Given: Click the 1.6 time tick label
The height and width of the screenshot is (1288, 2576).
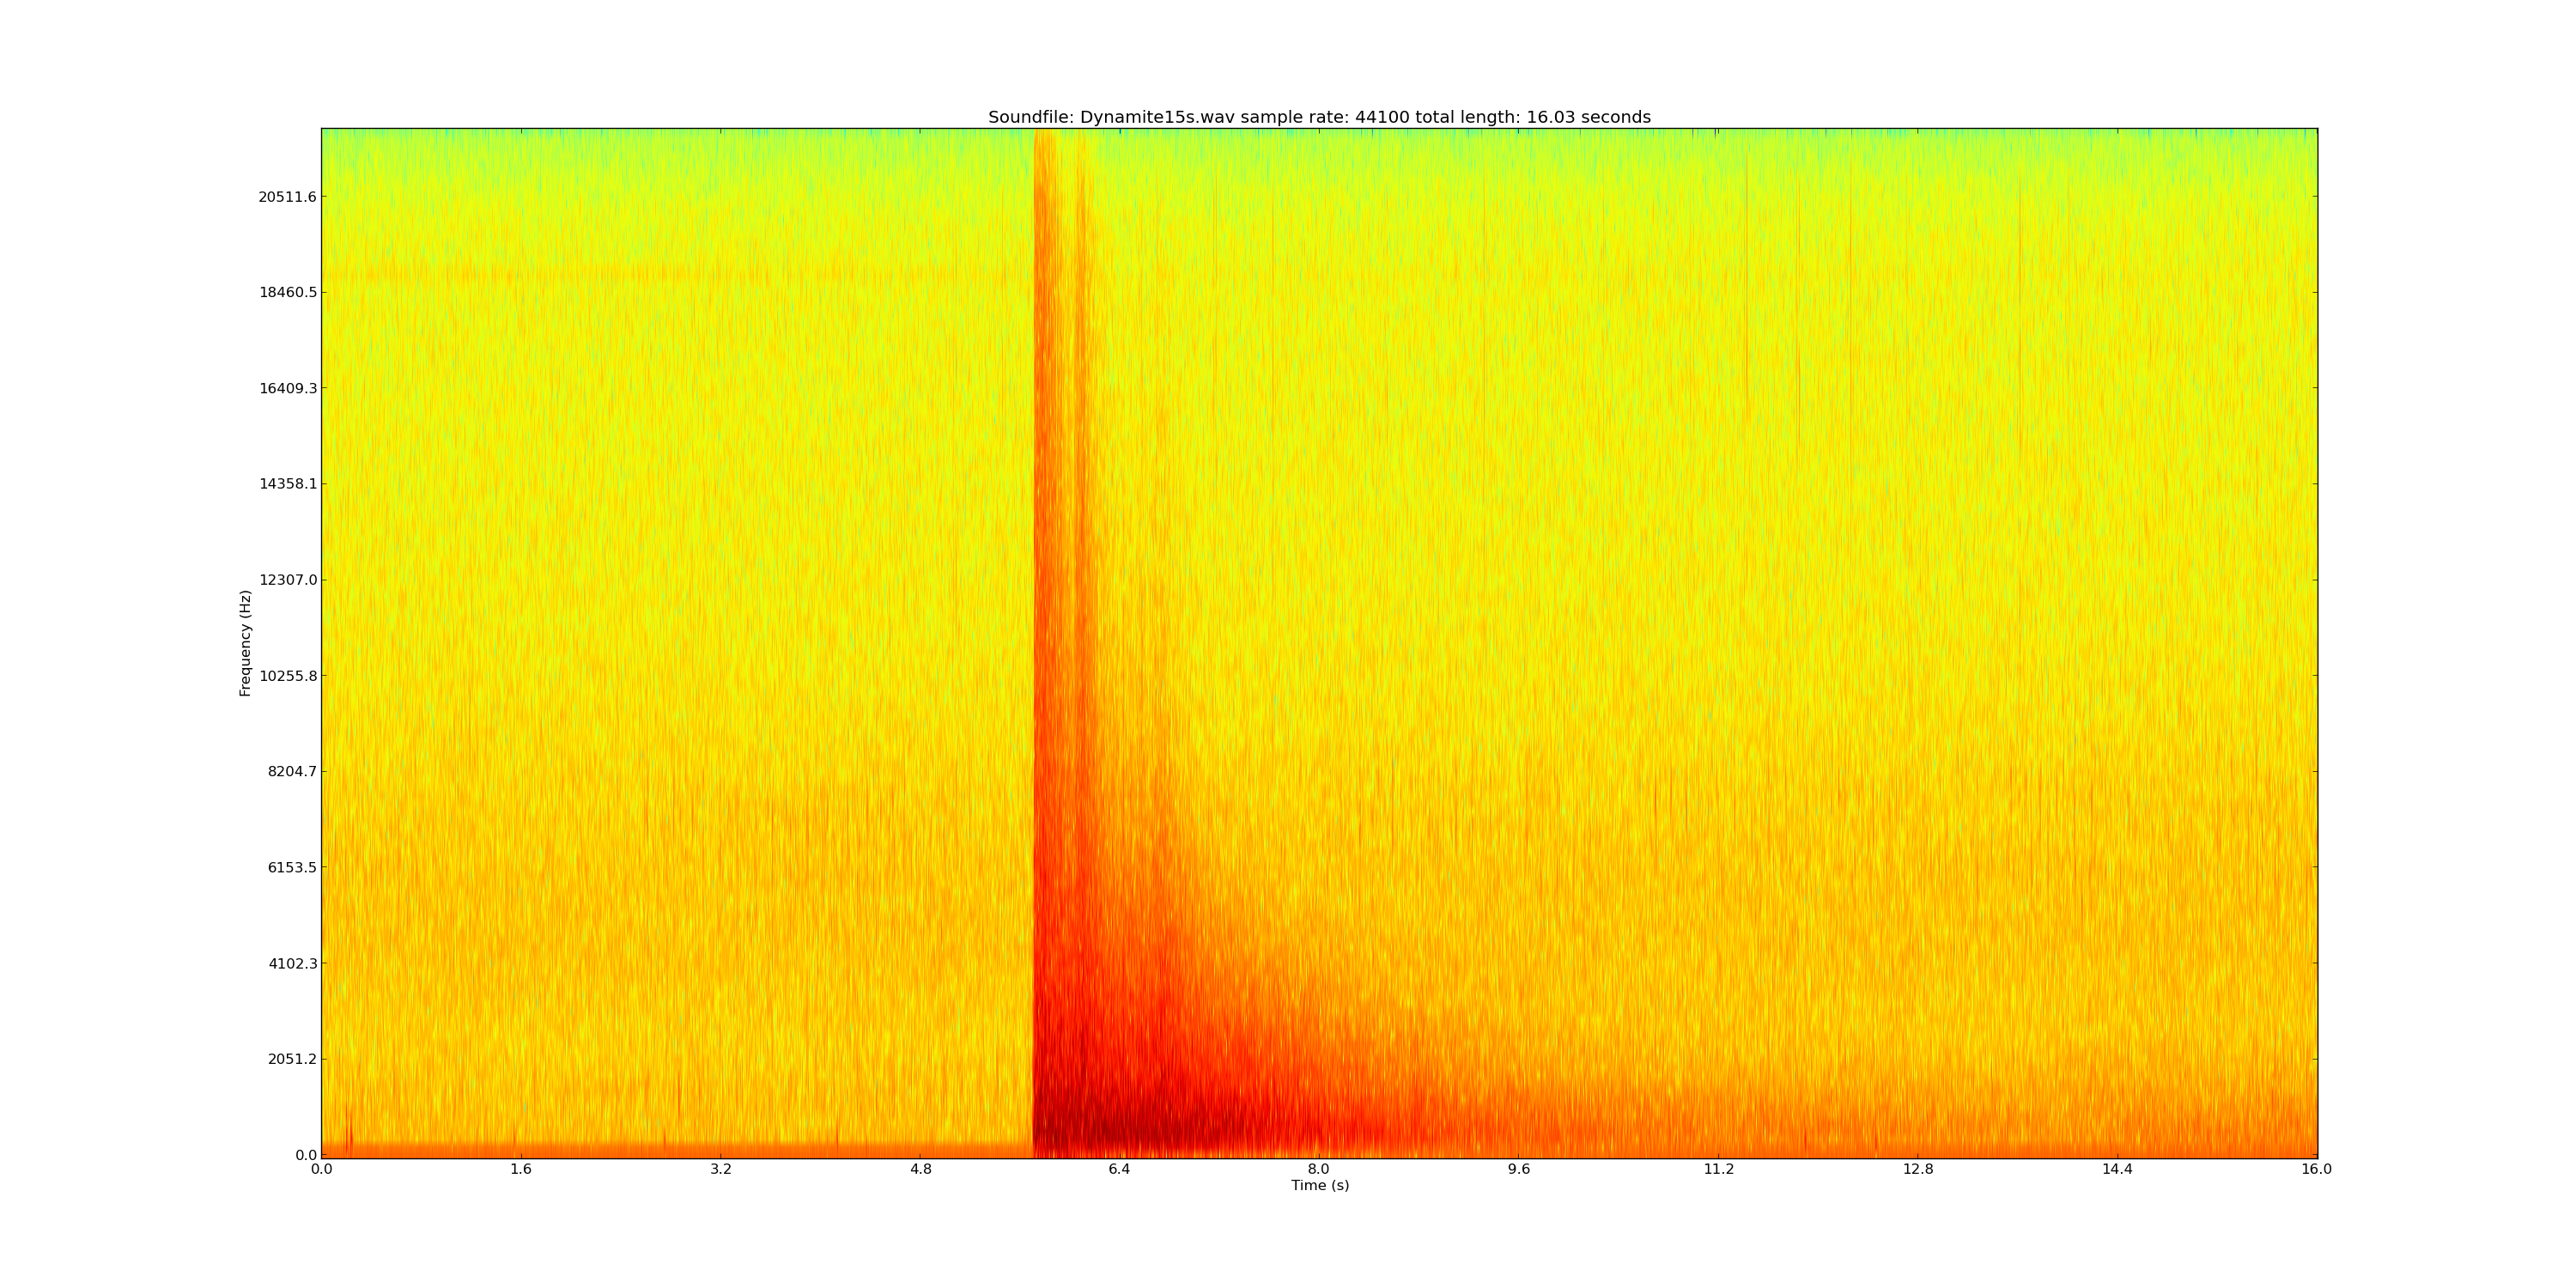Looking at the screenshot, I should click(x=521, y=1169).
